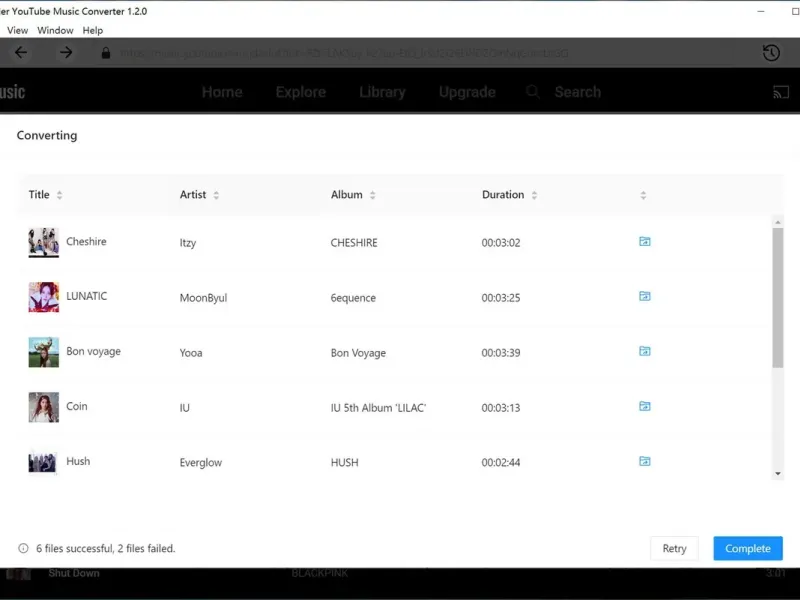Screen dimensions: 800x600
Task: Click the album text 'Bon Voyage'
Action: click(358, 353)
